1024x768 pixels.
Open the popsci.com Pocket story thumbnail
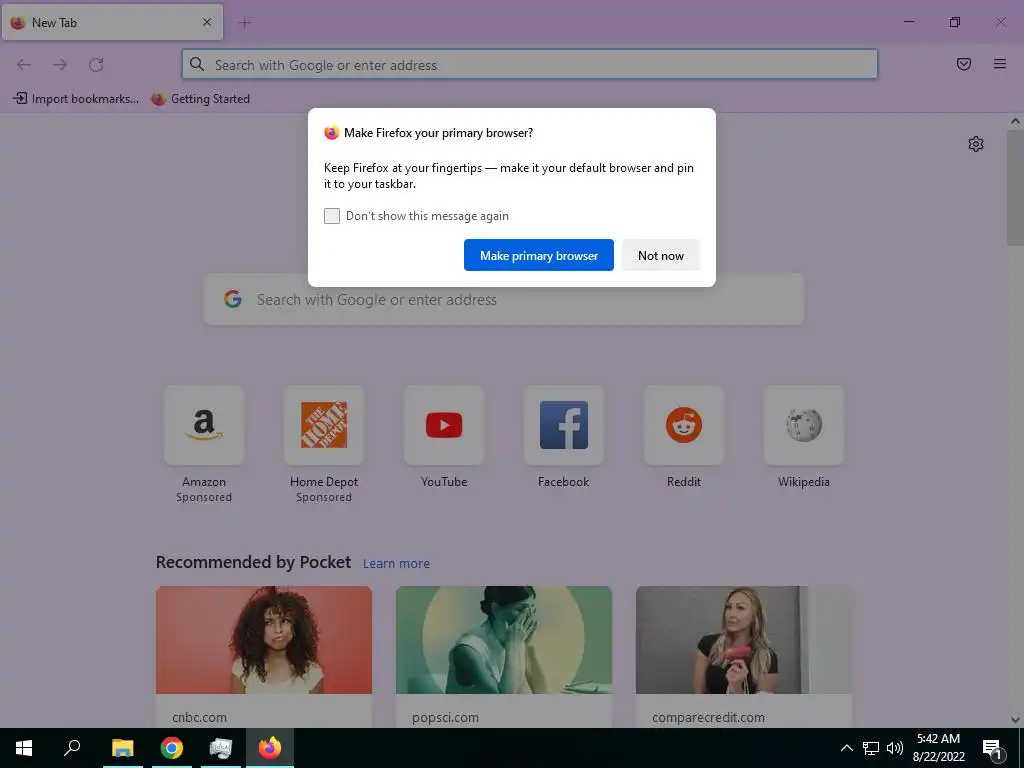[504, 640]
